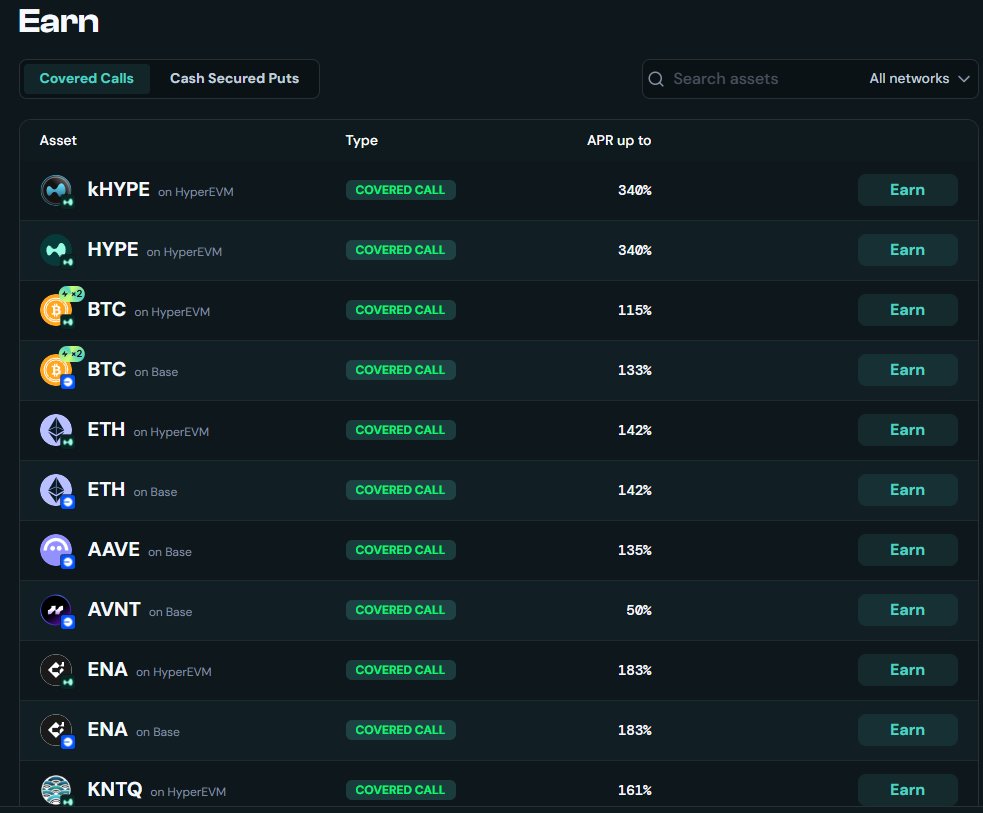Viewport: 983px width, 813px height.
Task: Click the 135% APR value
Action: [635, 550]
